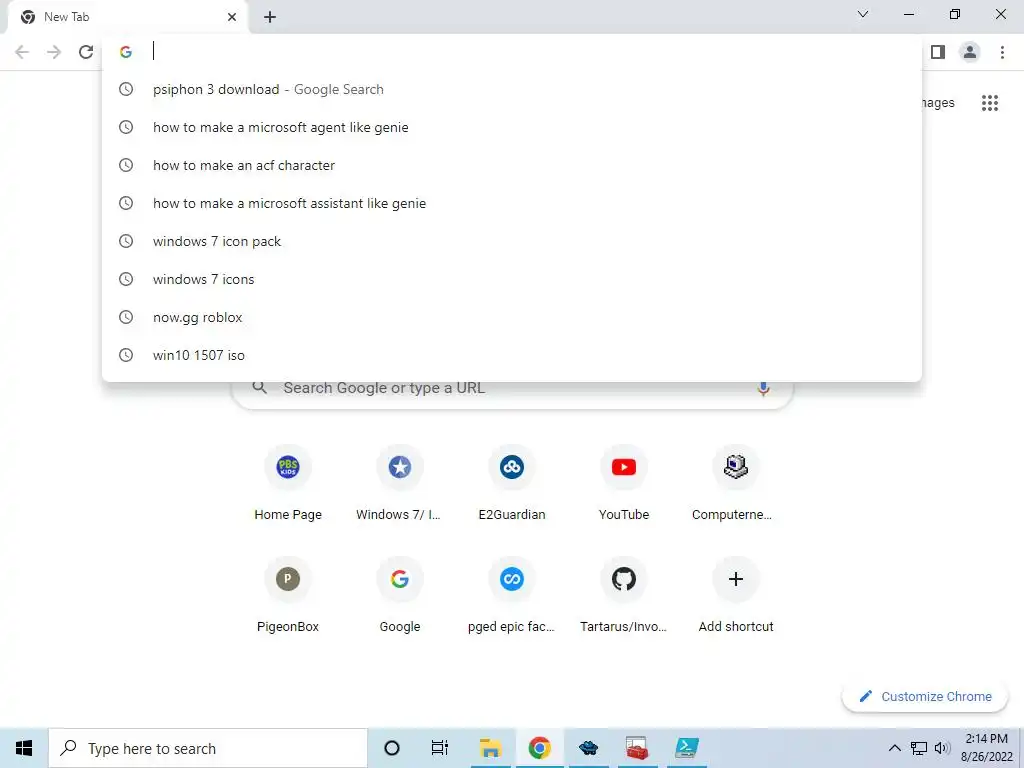
Task: Open PowerShell from the taskbar
Action: pos(686,748)
